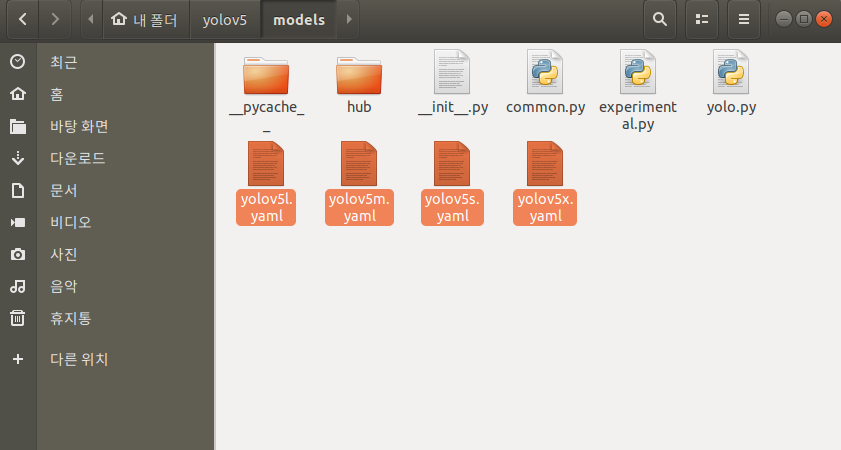Select the __pycache__ folder icon
This screenshot has width=841, height=450.
(x=266, y=75)
